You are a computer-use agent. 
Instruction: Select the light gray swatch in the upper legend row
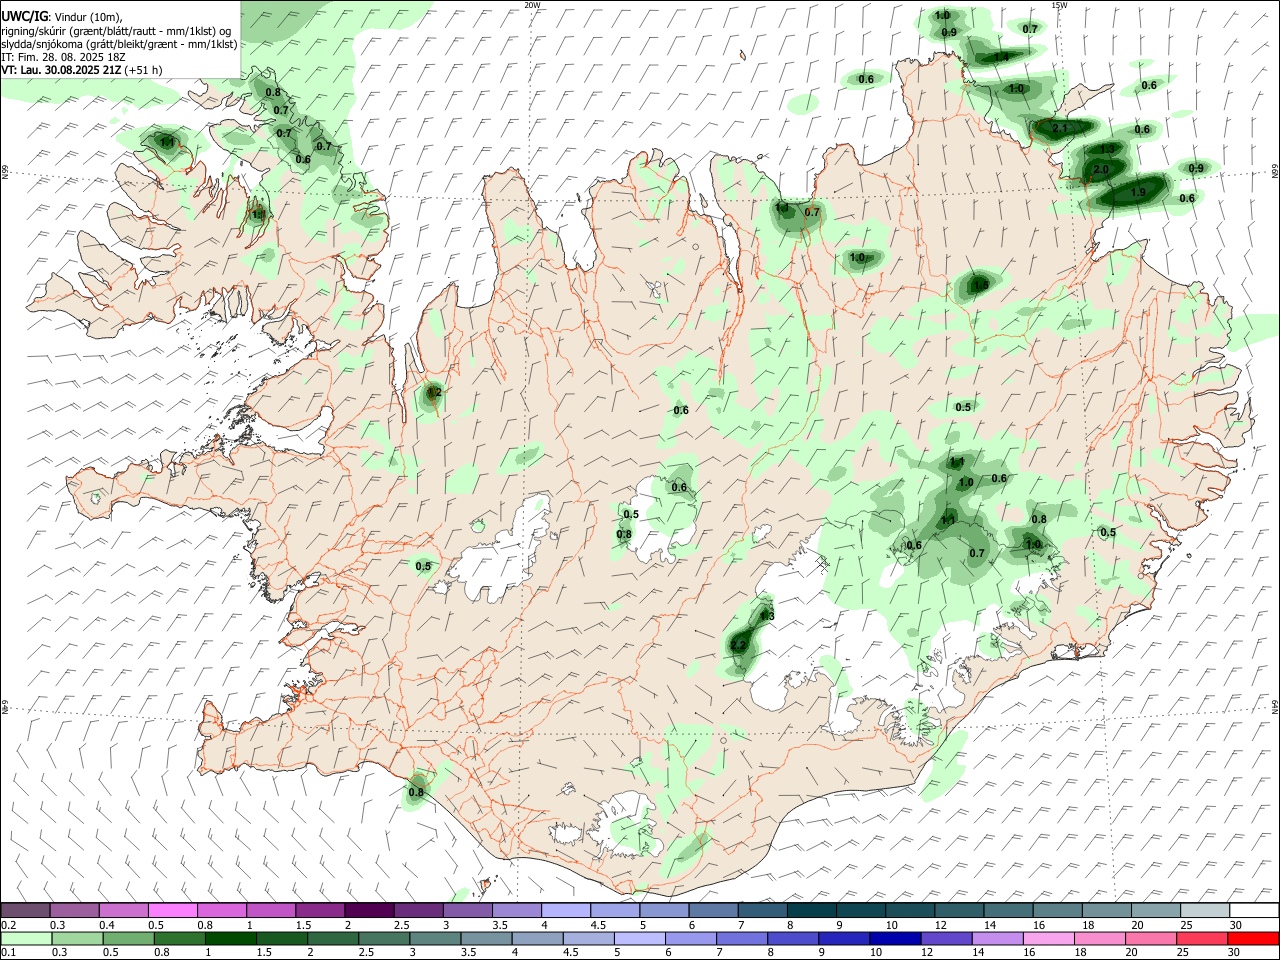[x=1205, y=910]
